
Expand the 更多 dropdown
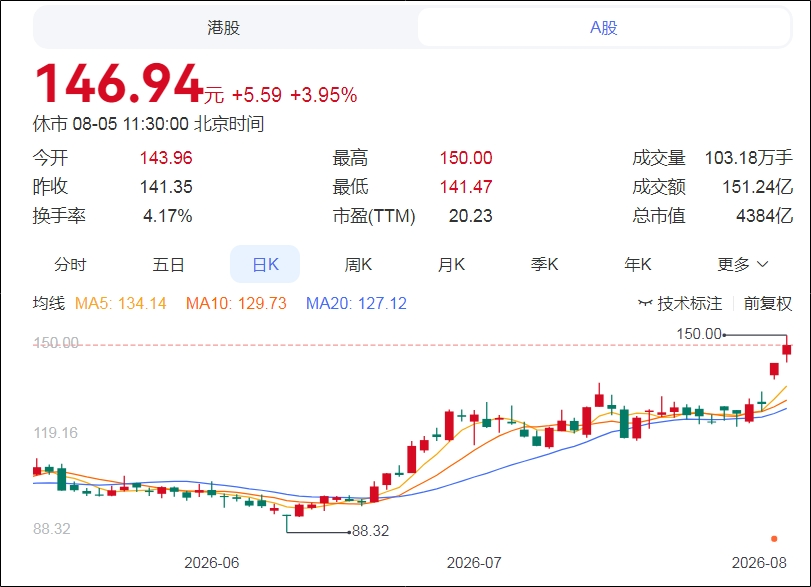pyautogui.click(x=743, y=264)
